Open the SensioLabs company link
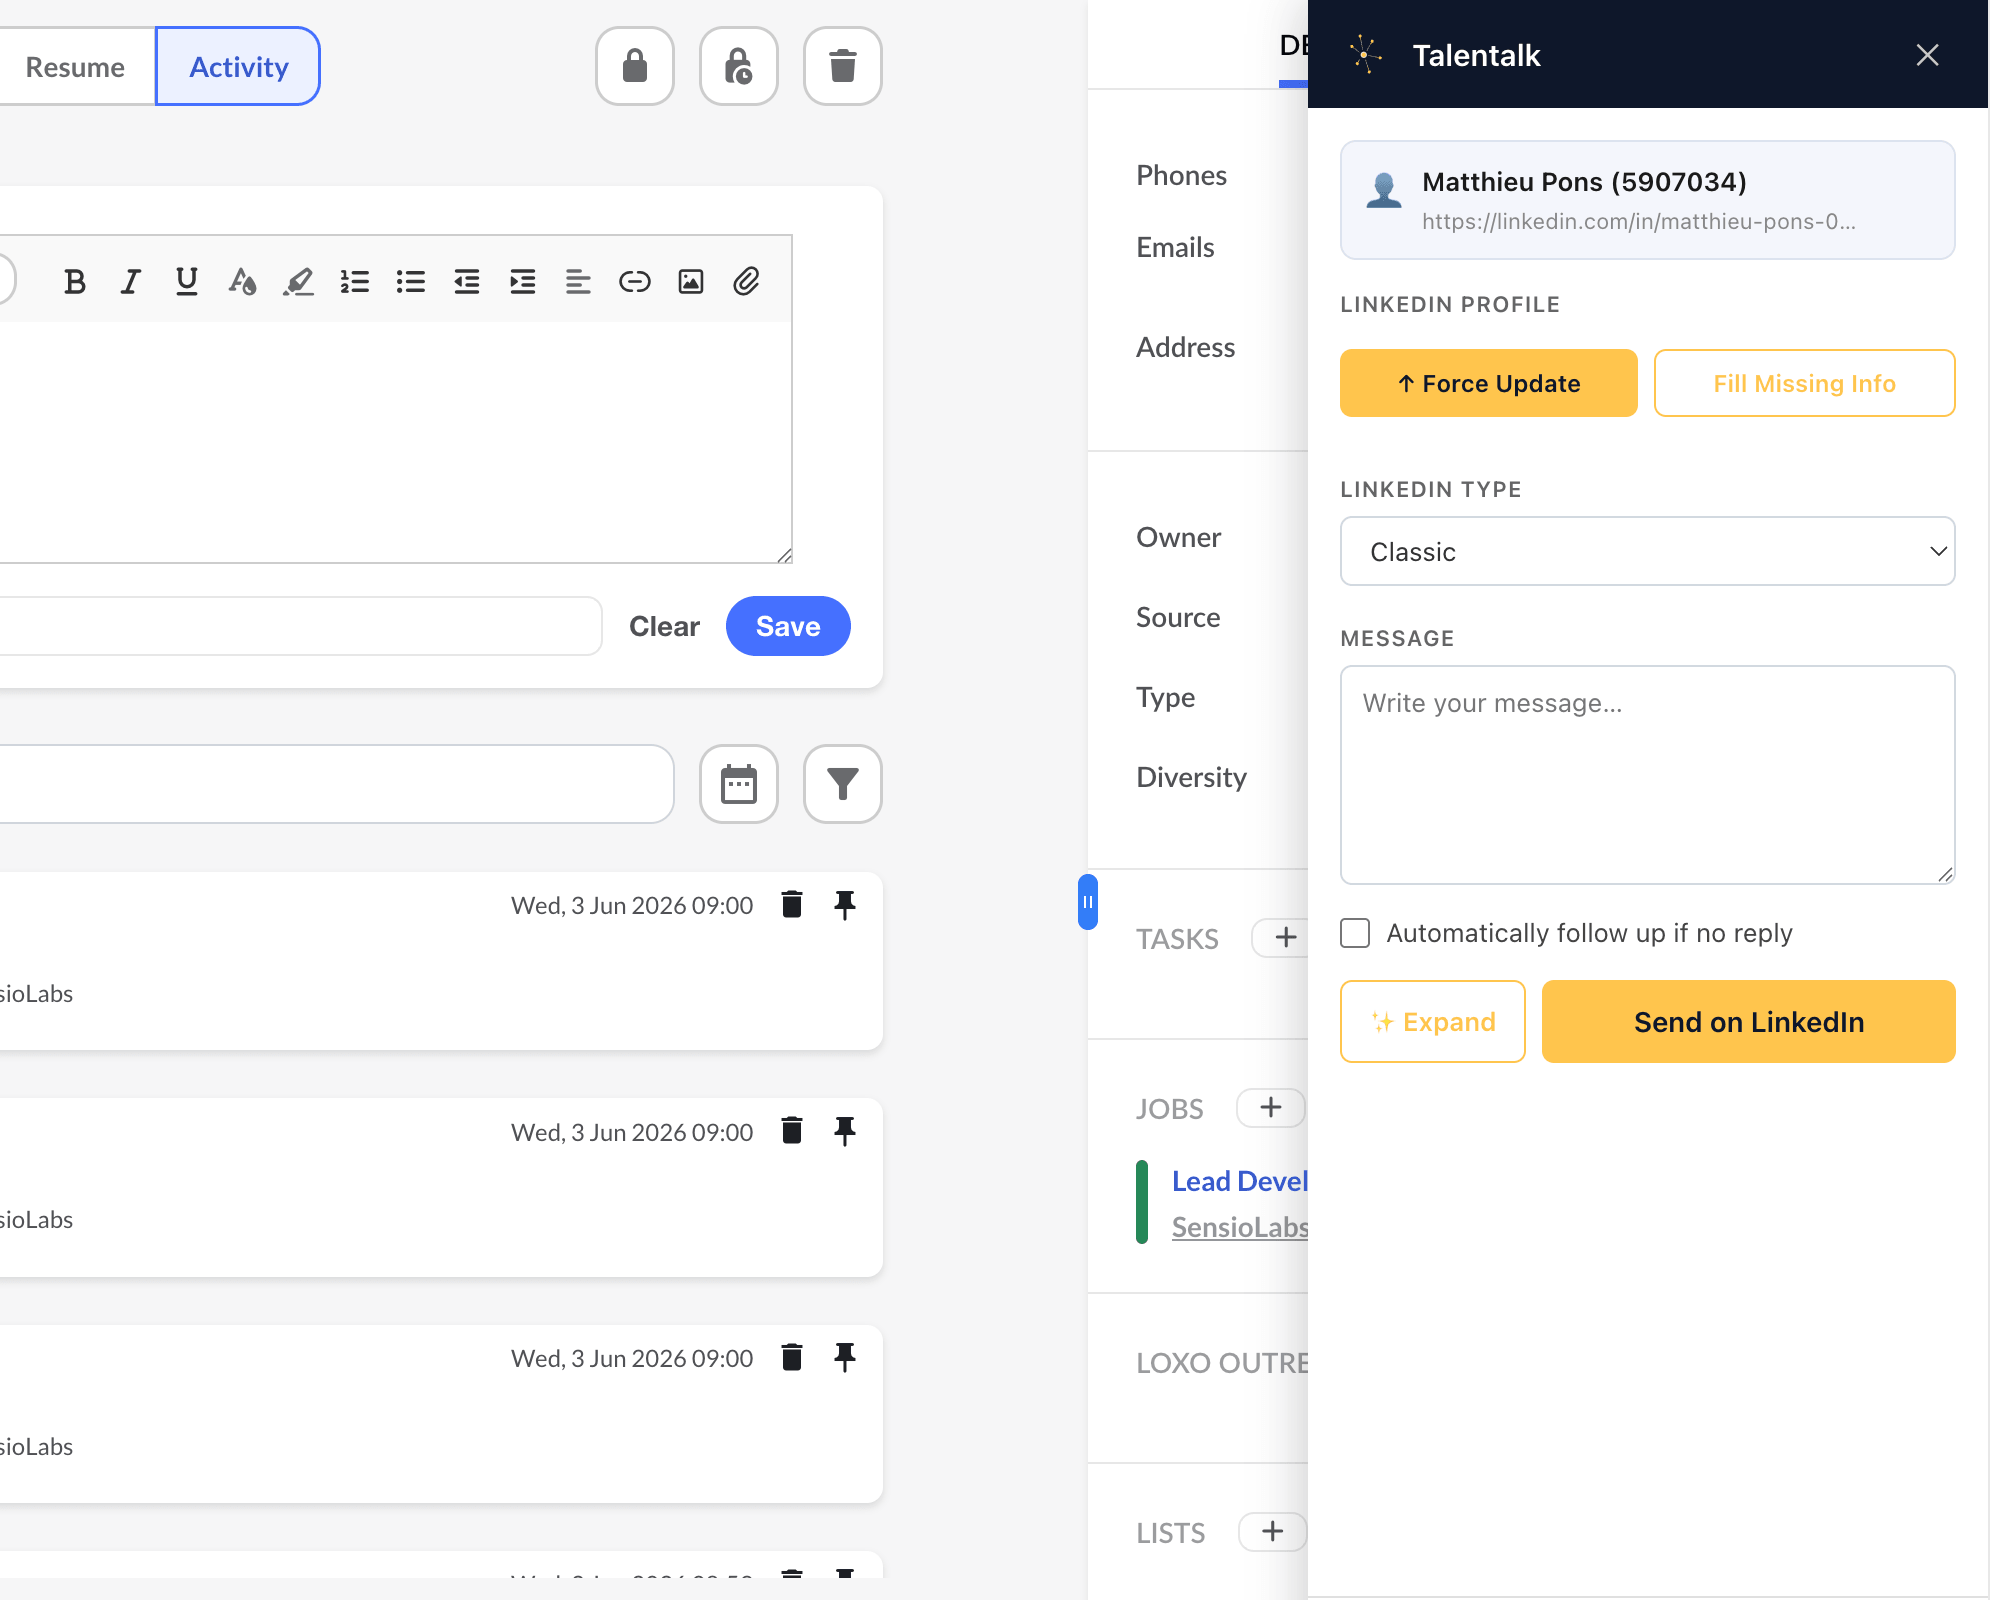Viewport: 1990px width, 1600px height. pyautogui.click(x=1240, y=1227)
